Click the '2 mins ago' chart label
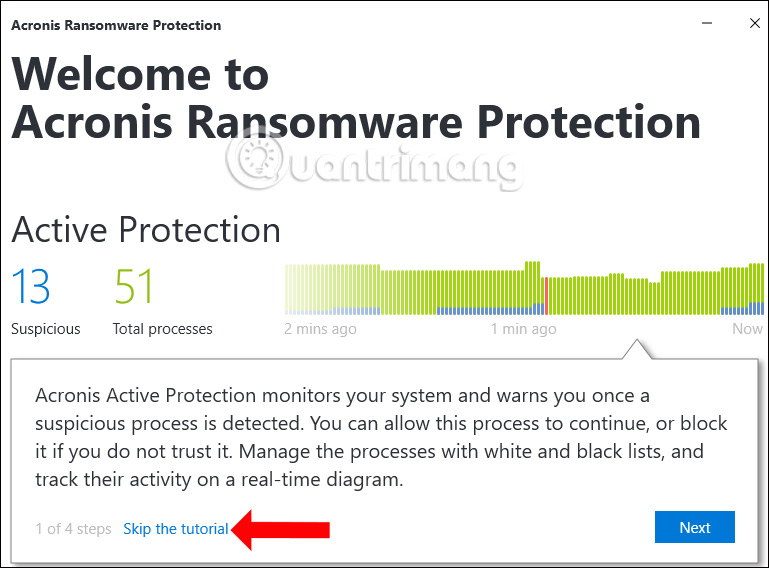Image resolution: width=769 pixels, height=568 pixels. click(320, 328)
